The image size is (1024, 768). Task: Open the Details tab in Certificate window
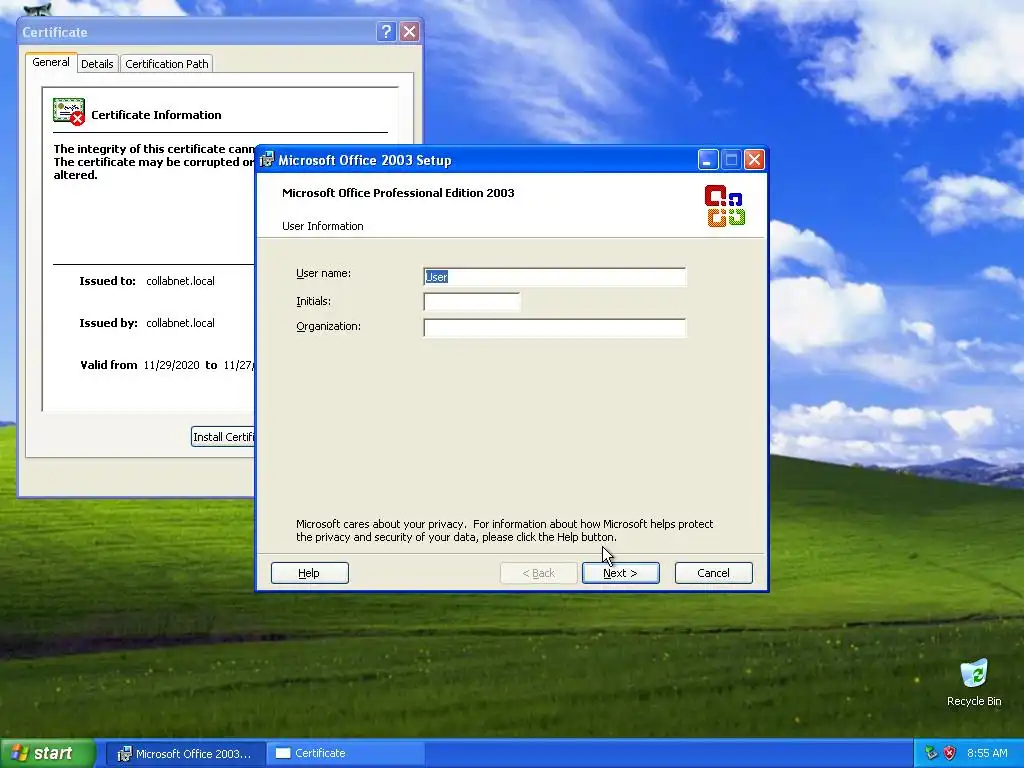click(x=97, y=63)
